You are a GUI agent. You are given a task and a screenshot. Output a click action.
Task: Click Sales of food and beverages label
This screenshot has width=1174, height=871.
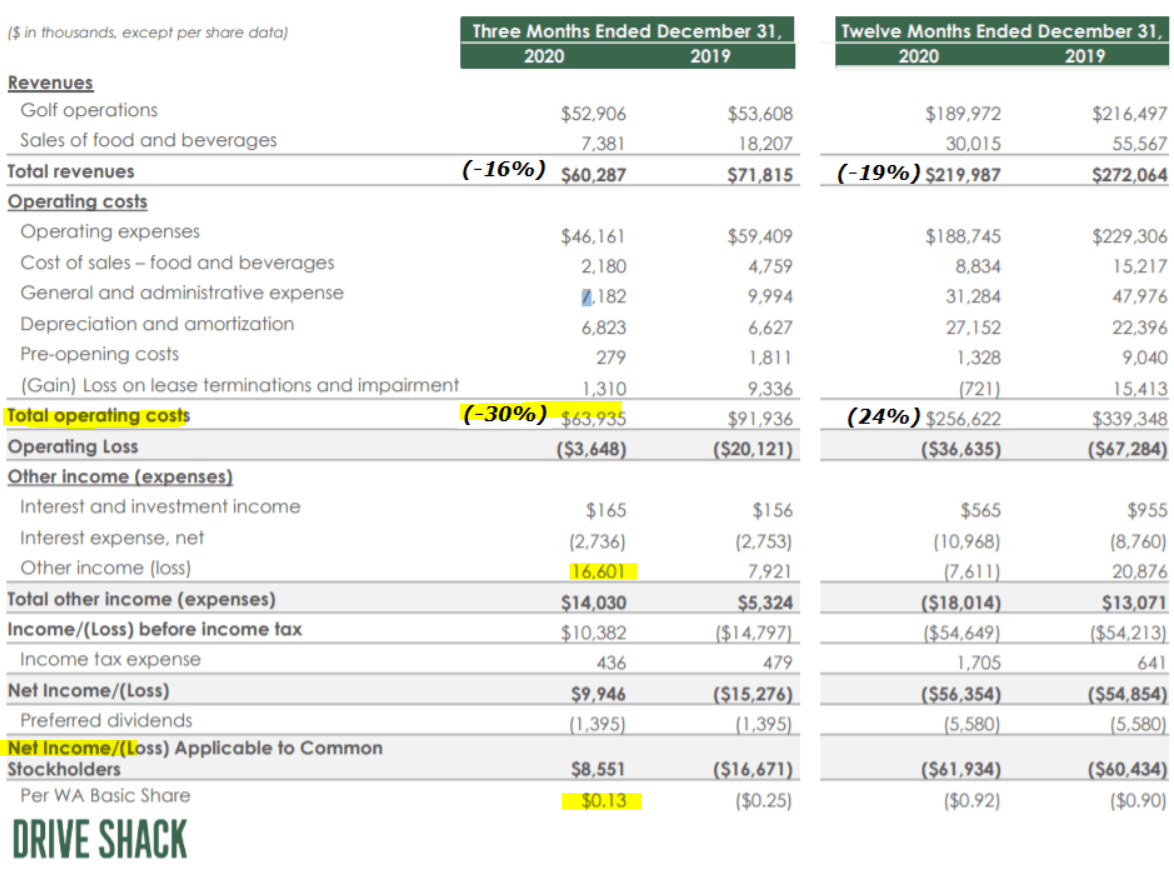[x=148, y=140]
